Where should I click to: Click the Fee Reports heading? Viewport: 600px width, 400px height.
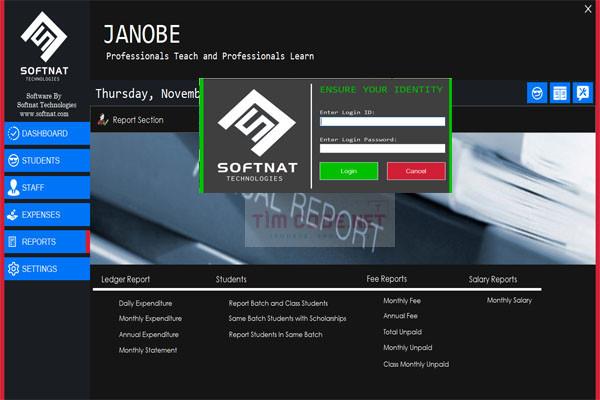pyautogui.click(x=386, y=279)
